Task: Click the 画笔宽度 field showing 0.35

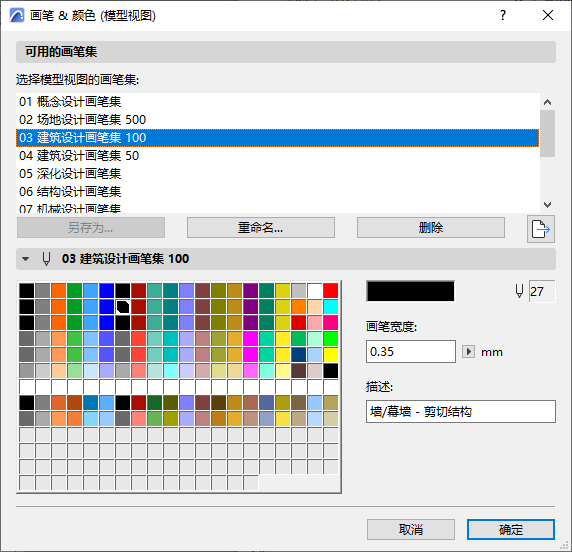Action: pyautogui.click(x=411, y=352)
